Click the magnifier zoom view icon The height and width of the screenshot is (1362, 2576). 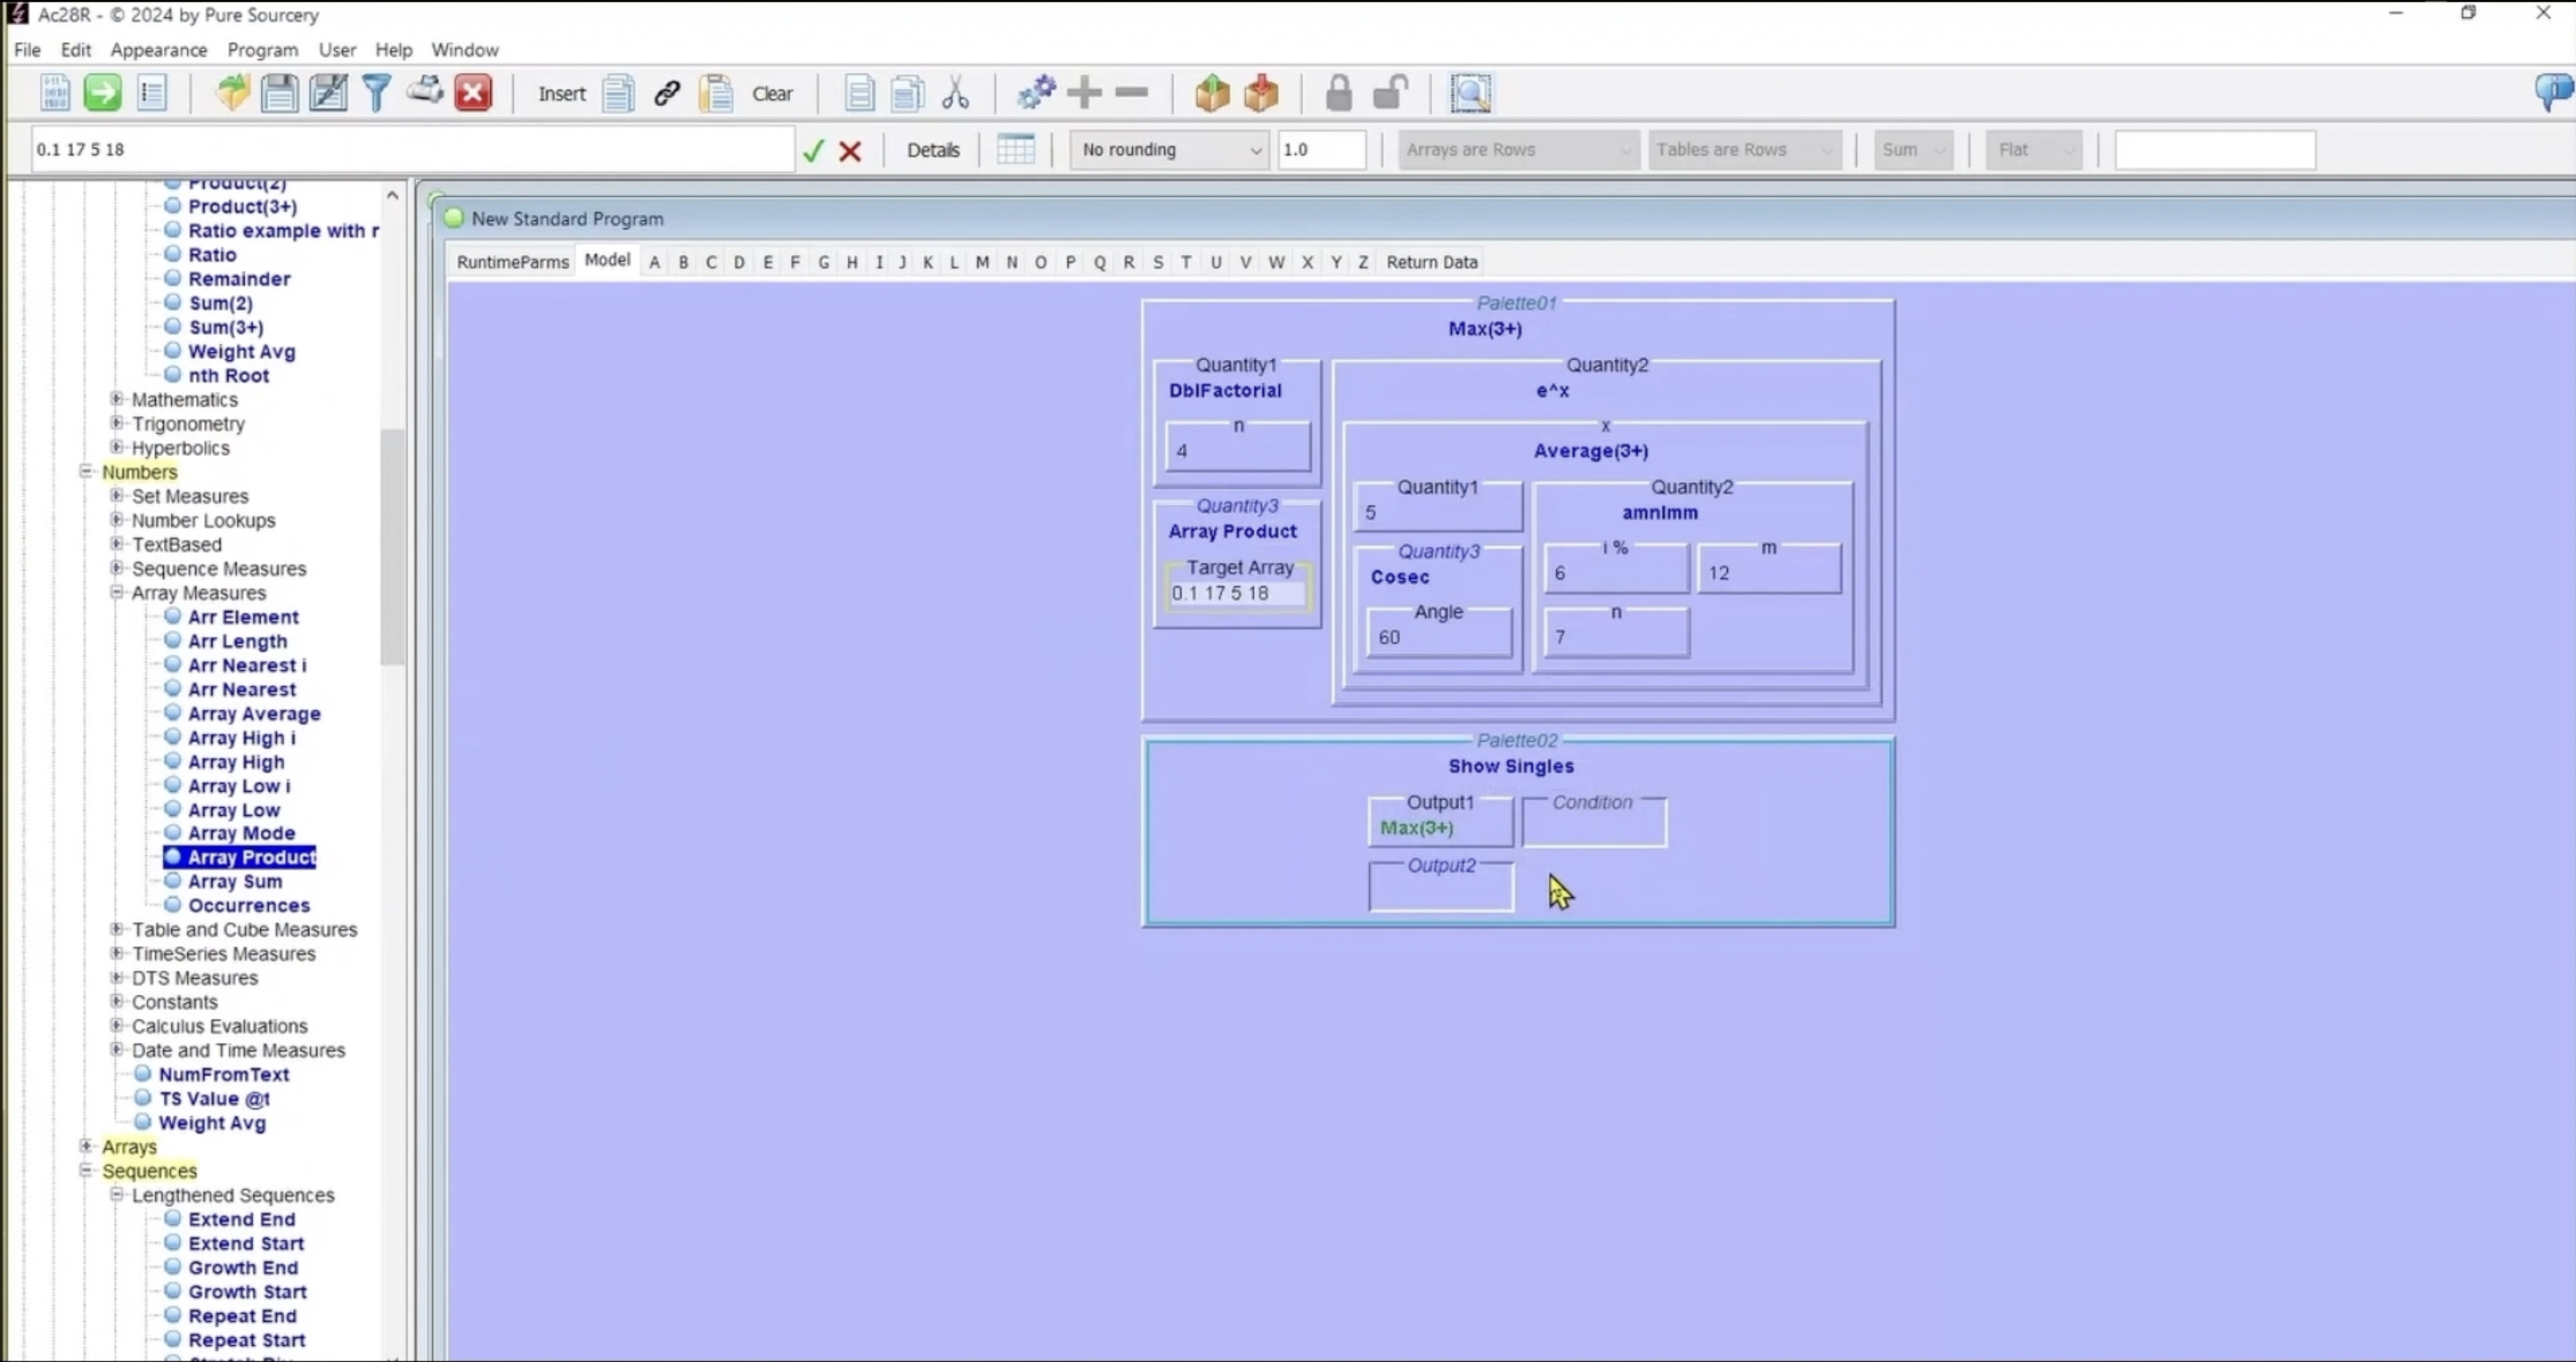[1471, 93]
